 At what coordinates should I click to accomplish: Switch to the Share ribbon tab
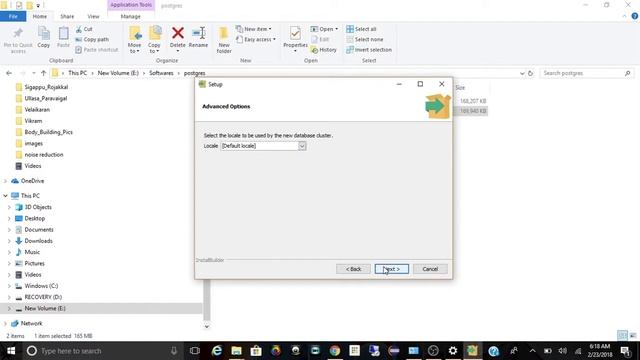(x=67, y=16)
